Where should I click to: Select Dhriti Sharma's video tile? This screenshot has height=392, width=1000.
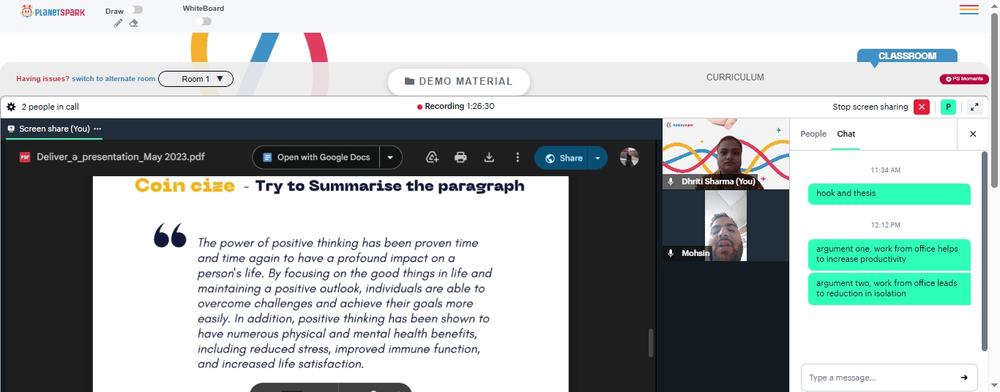726,154
